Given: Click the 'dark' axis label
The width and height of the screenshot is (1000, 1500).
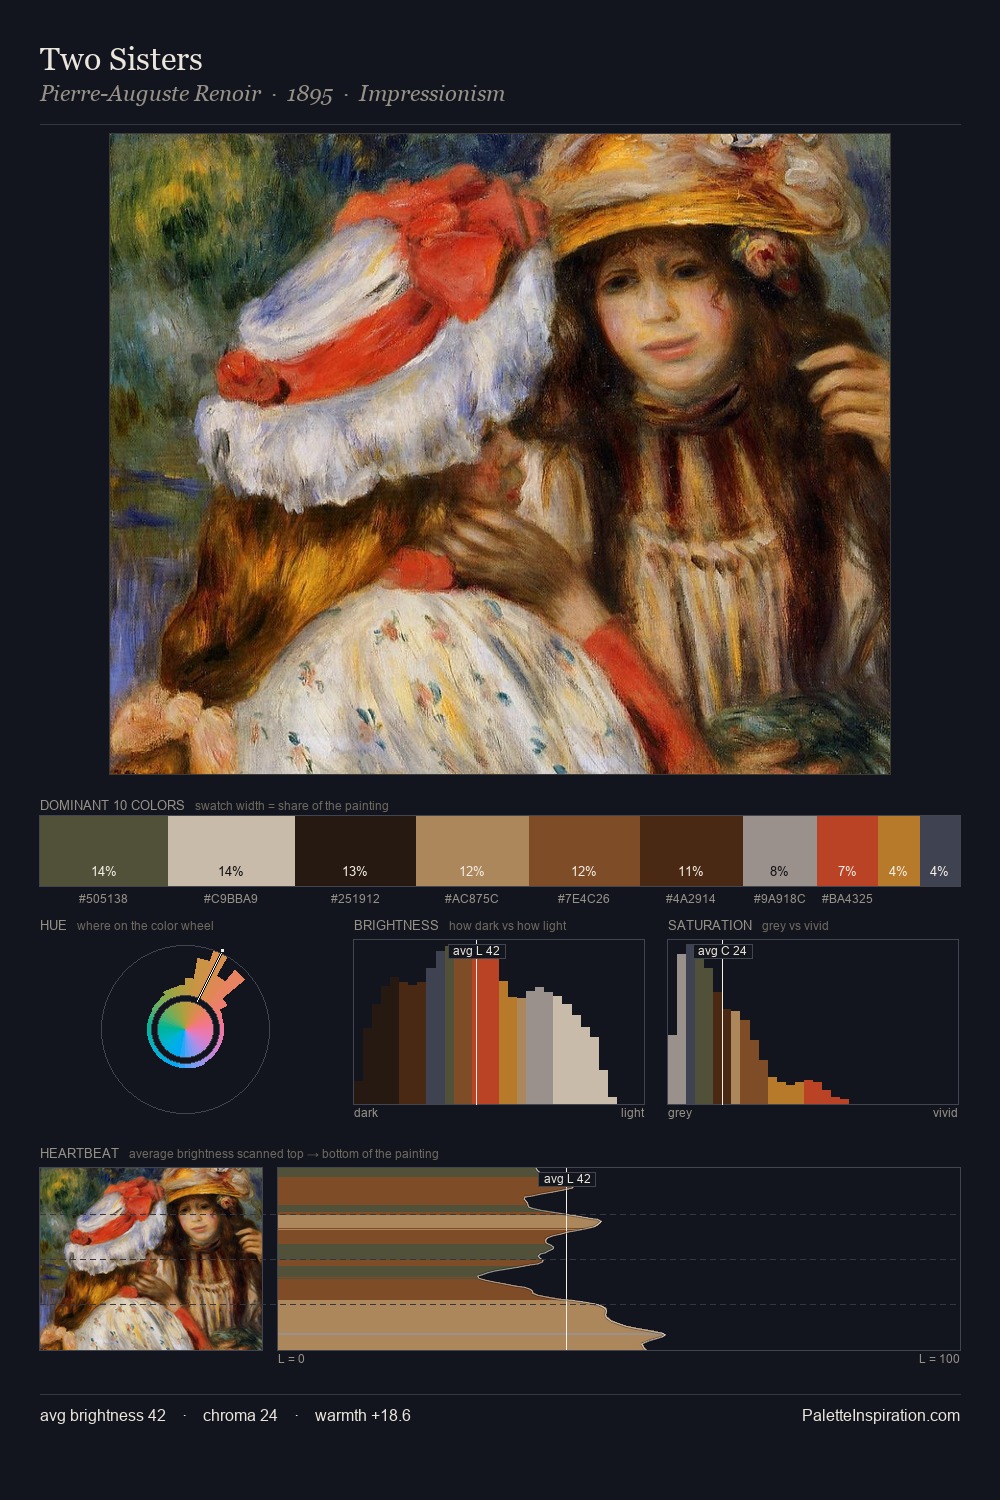Looking at the screenshot, I should click(366, 1113).
